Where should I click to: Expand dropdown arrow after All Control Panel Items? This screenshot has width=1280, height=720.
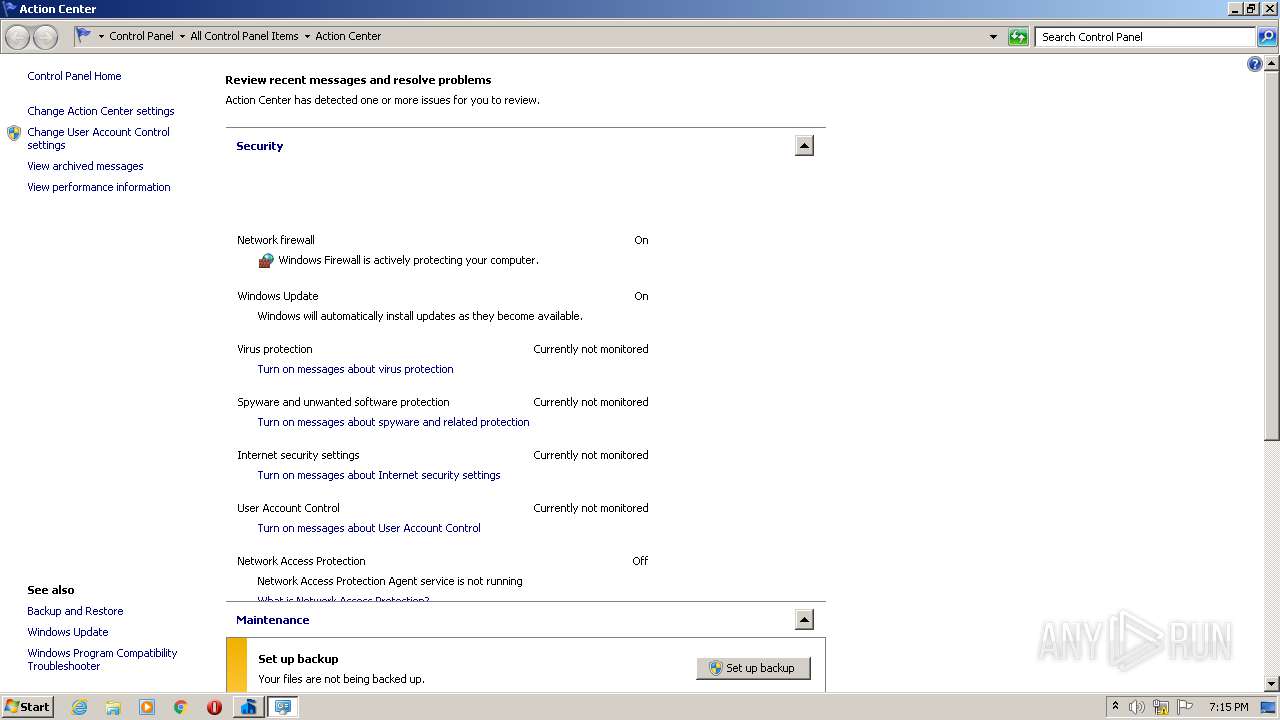pyautogui.click(x=307, y=36)
